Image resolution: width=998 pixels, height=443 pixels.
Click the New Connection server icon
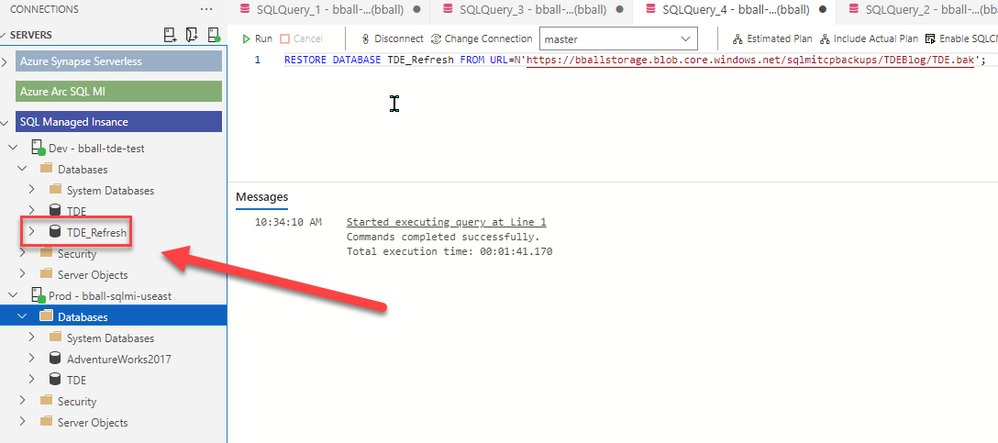tap(170, 35)
